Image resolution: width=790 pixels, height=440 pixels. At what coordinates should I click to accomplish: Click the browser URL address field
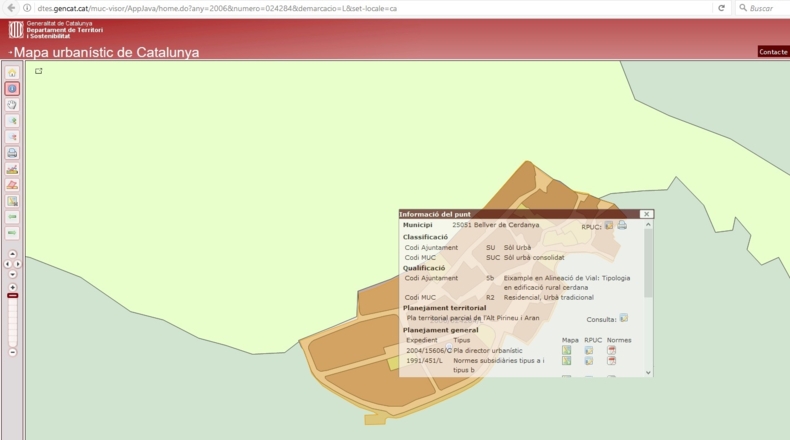click(x=373, y=8)
